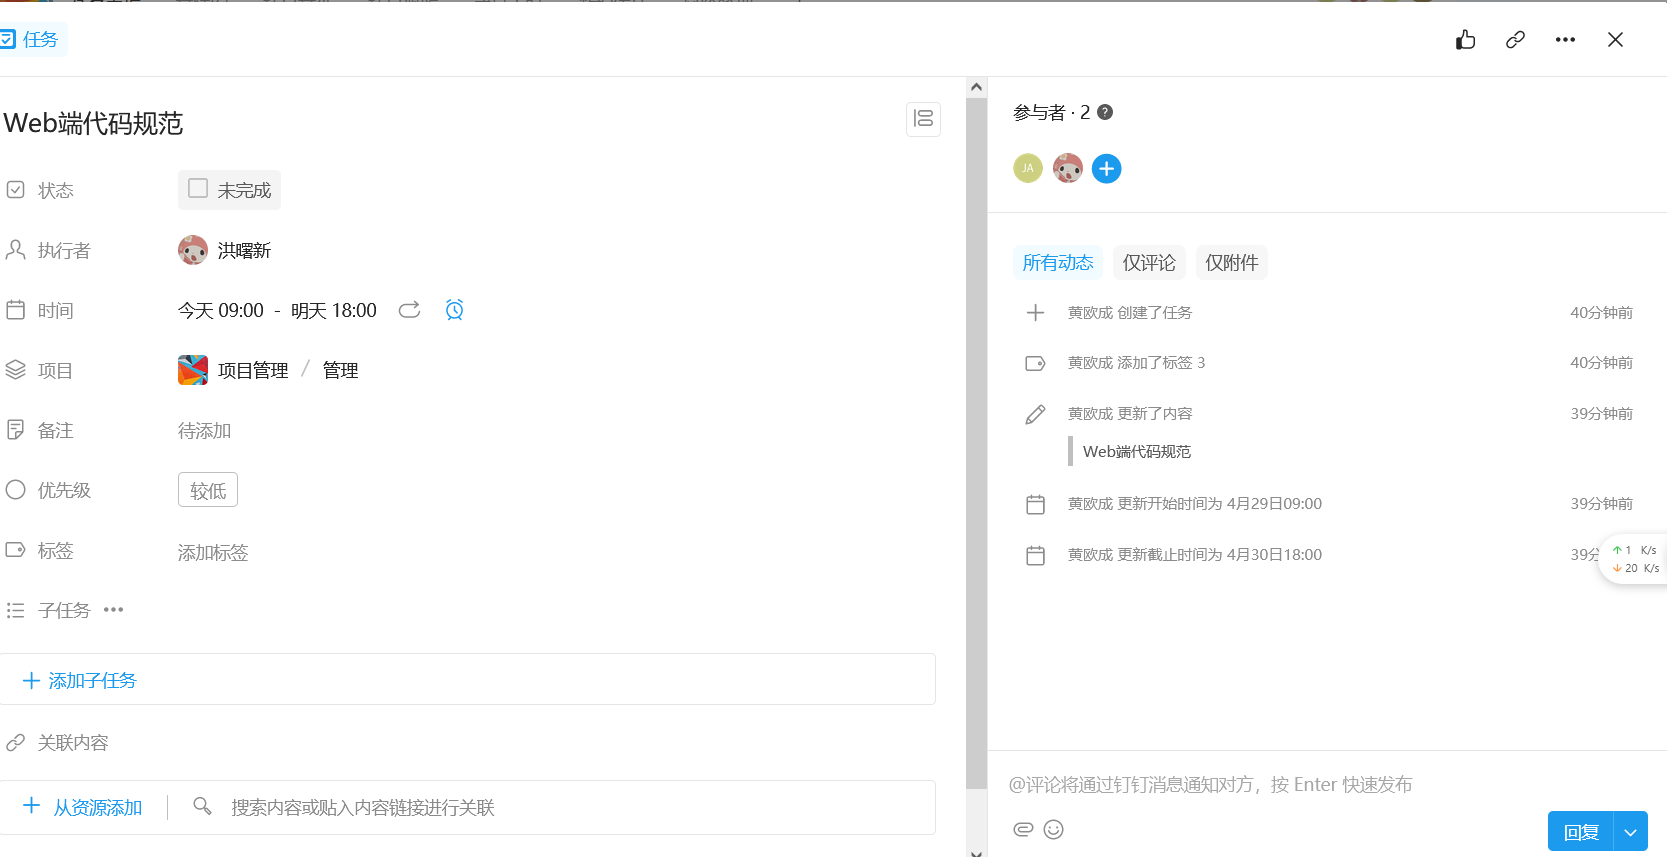Image resolution: width=1667 pixels, height=857 pixels.
Task: Copy task link with chain icon
Action: (x=1515, y=39)
